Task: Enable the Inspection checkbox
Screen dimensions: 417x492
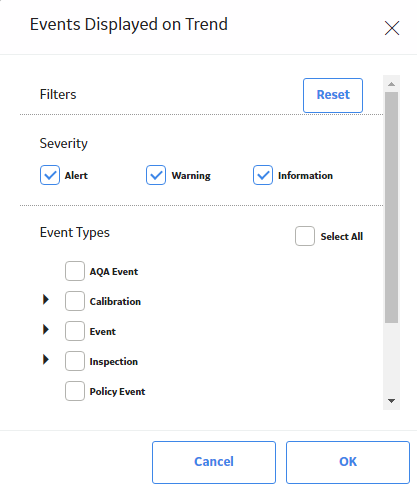Action: pyautogui.click(x=75, y=361)
